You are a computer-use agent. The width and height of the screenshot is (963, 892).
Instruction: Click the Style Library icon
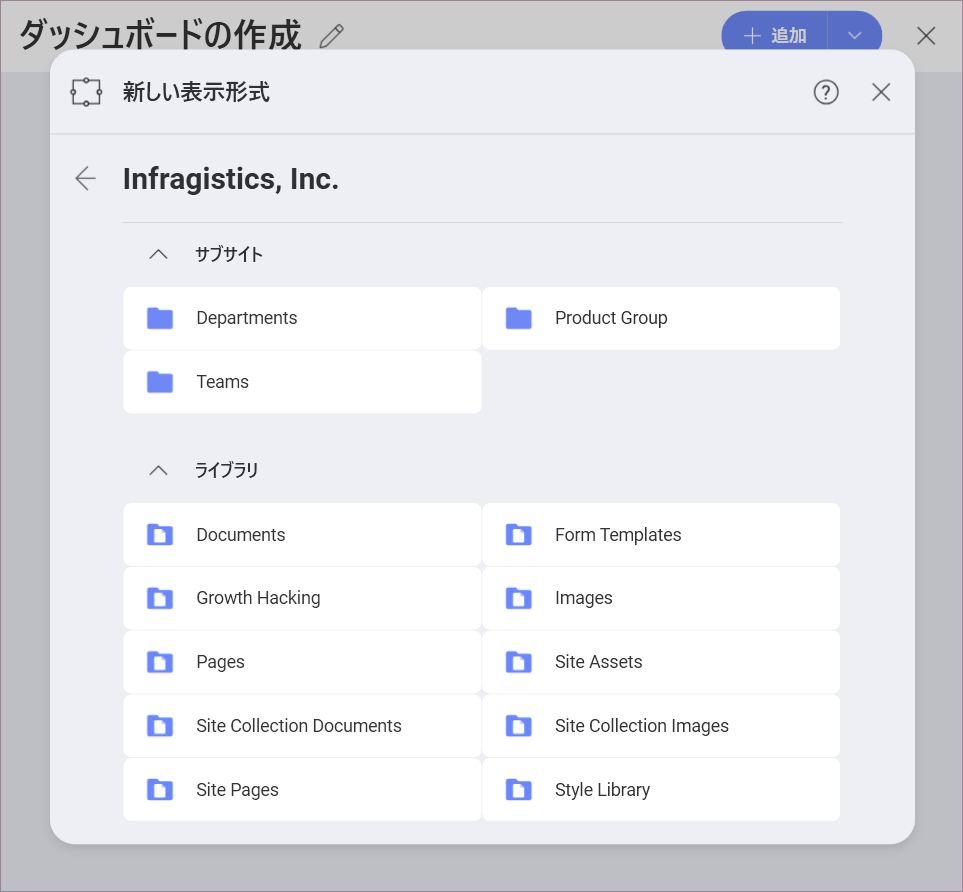point(518,789)
